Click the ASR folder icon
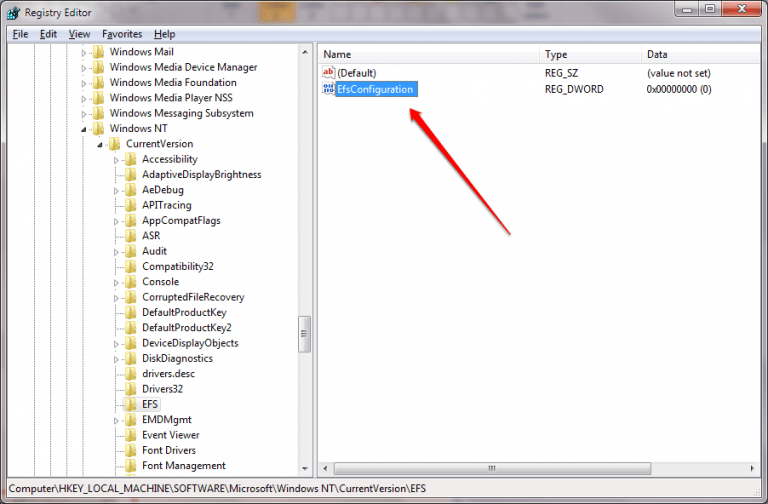The image size is (768, 504). 131,236
